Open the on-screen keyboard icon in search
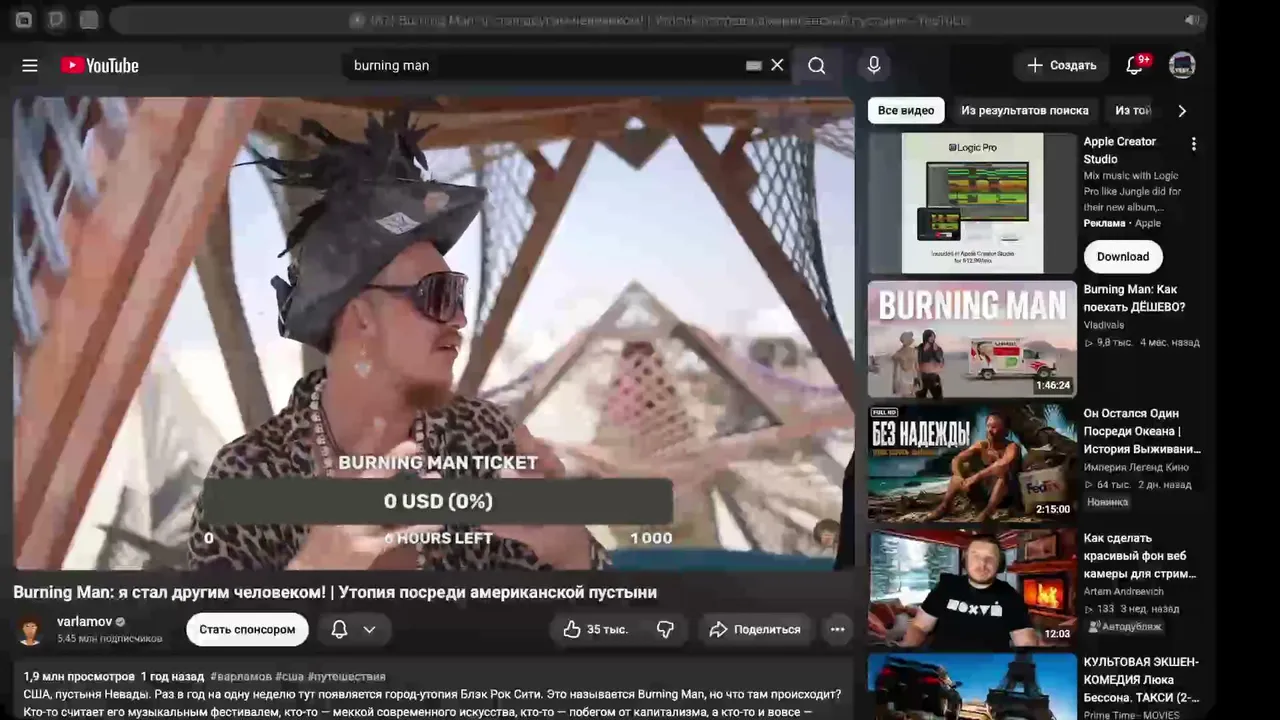The image size is (1280, 720). click(x=754, y=65)
